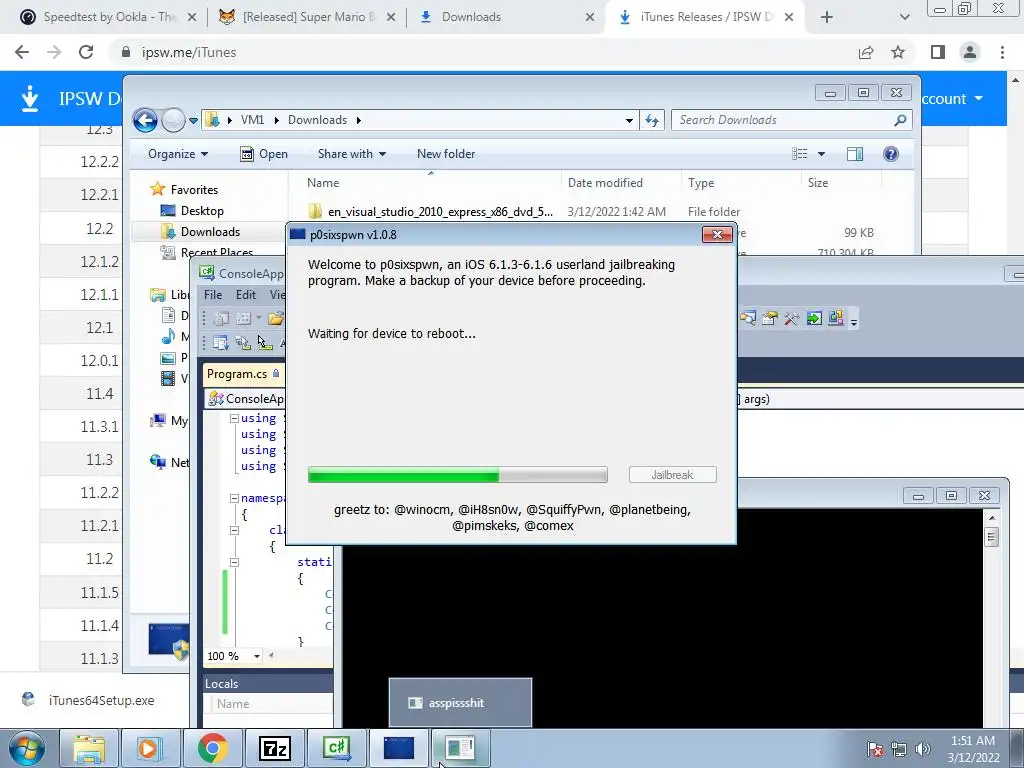Click the Explorer help icon
Viewport: 1024px width, 768px height.
(x=891, y=154)
